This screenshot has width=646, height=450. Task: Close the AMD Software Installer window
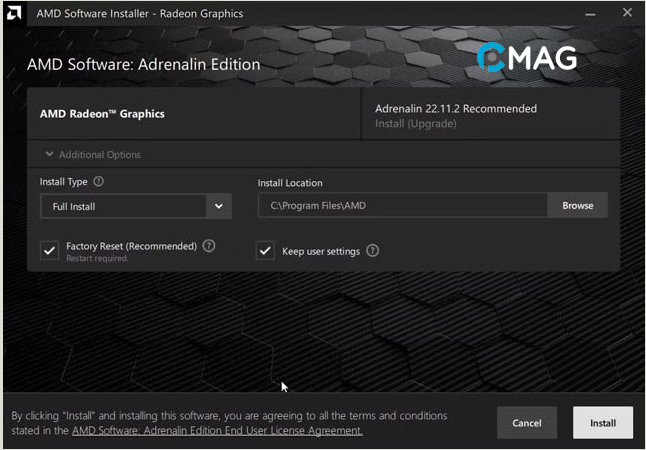[627, 13]
